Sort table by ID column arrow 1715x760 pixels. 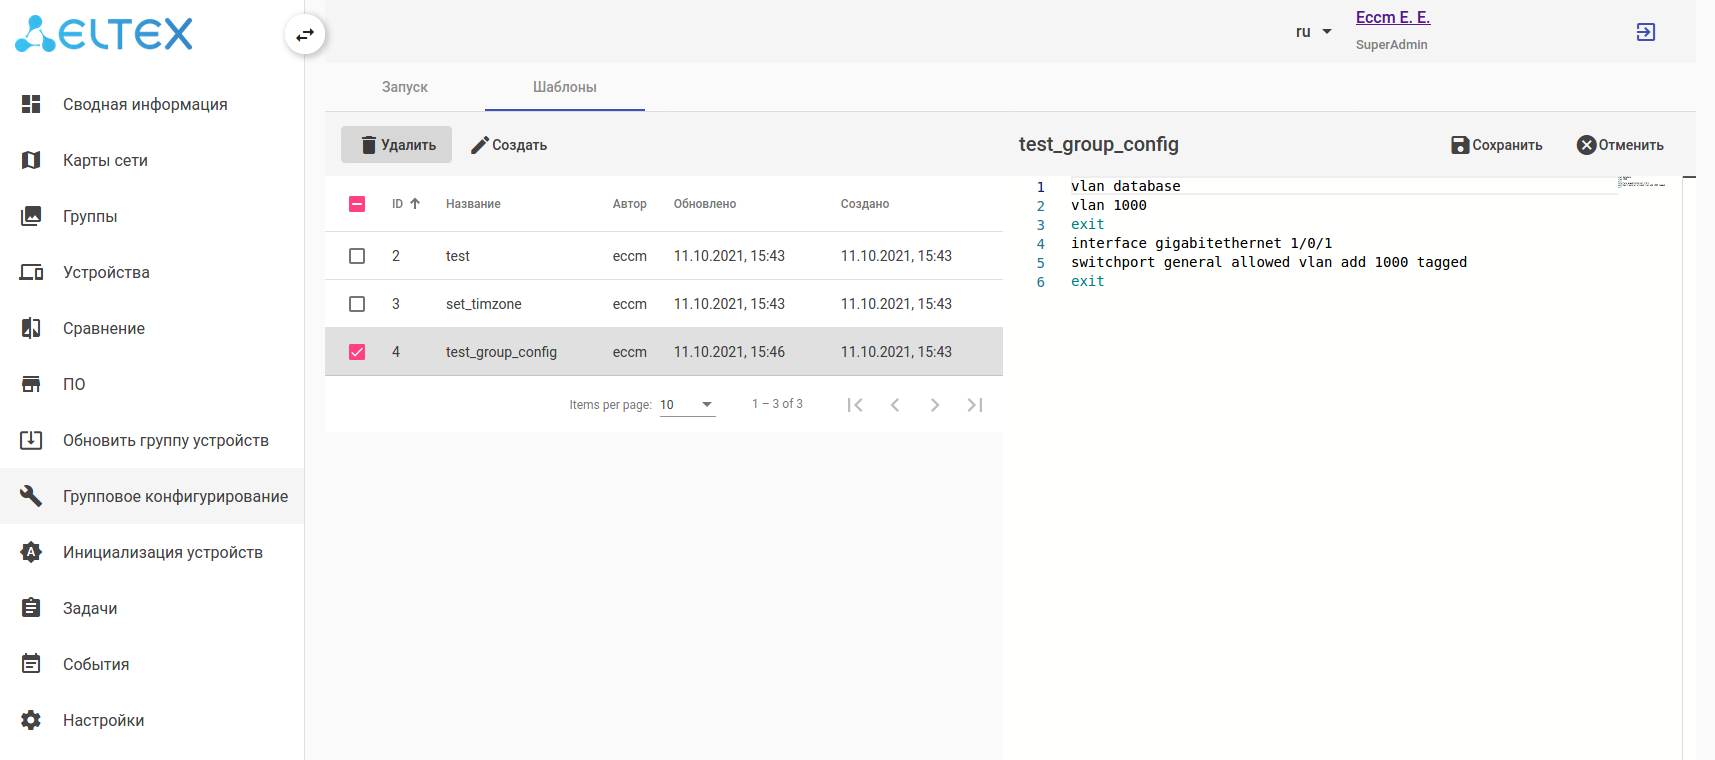coord(415,204)
